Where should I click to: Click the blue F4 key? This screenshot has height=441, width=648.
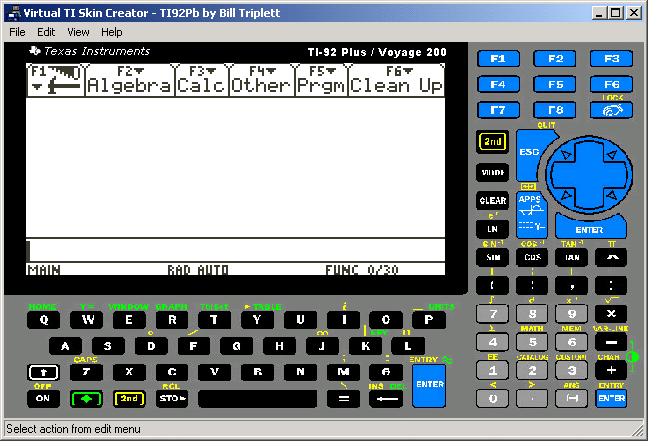[x=498, y=84]
